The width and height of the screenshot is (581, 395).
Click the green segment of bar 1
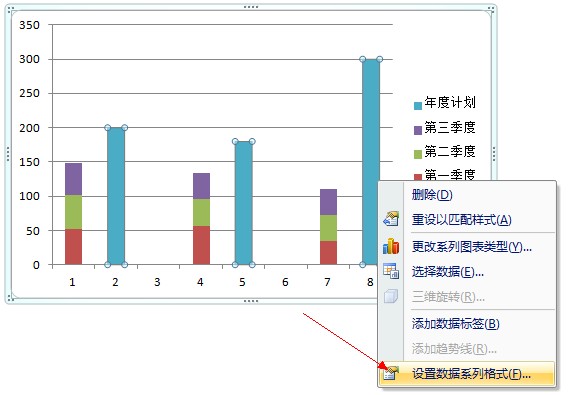pos(73,212)
